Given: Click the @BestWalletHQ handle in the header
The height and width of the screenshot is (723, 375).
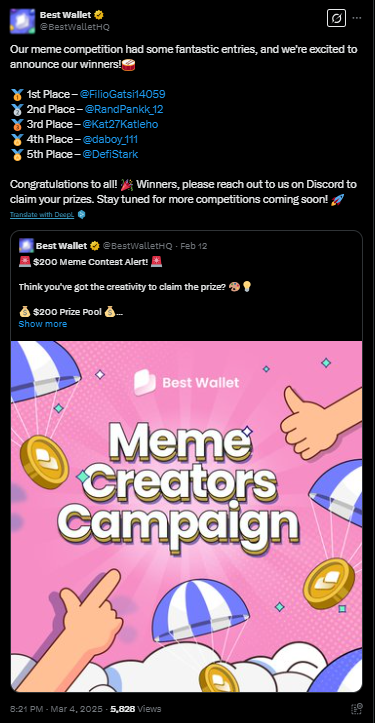Looking at the screenshot, I should point(75,27).
